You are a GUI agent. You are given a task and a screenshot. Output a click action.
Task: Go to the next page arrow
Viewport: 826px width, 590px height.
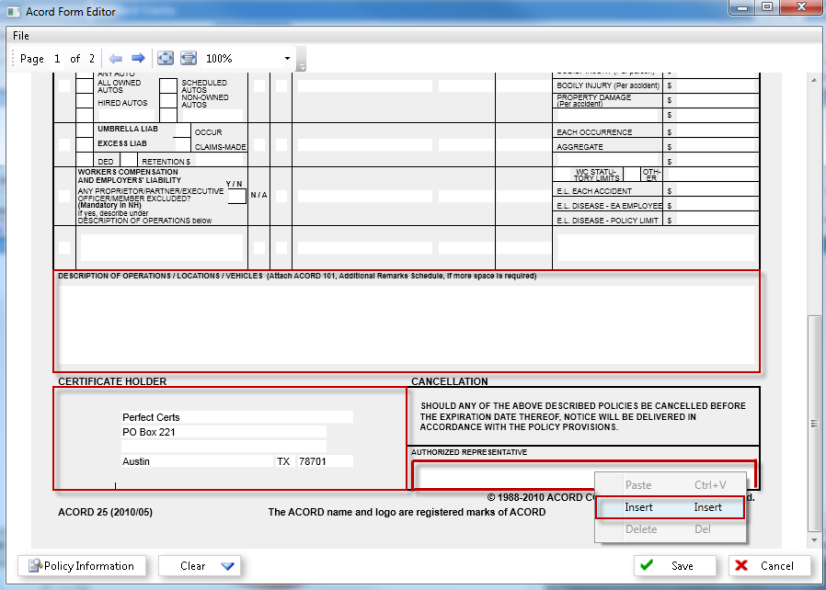point(138,59)
